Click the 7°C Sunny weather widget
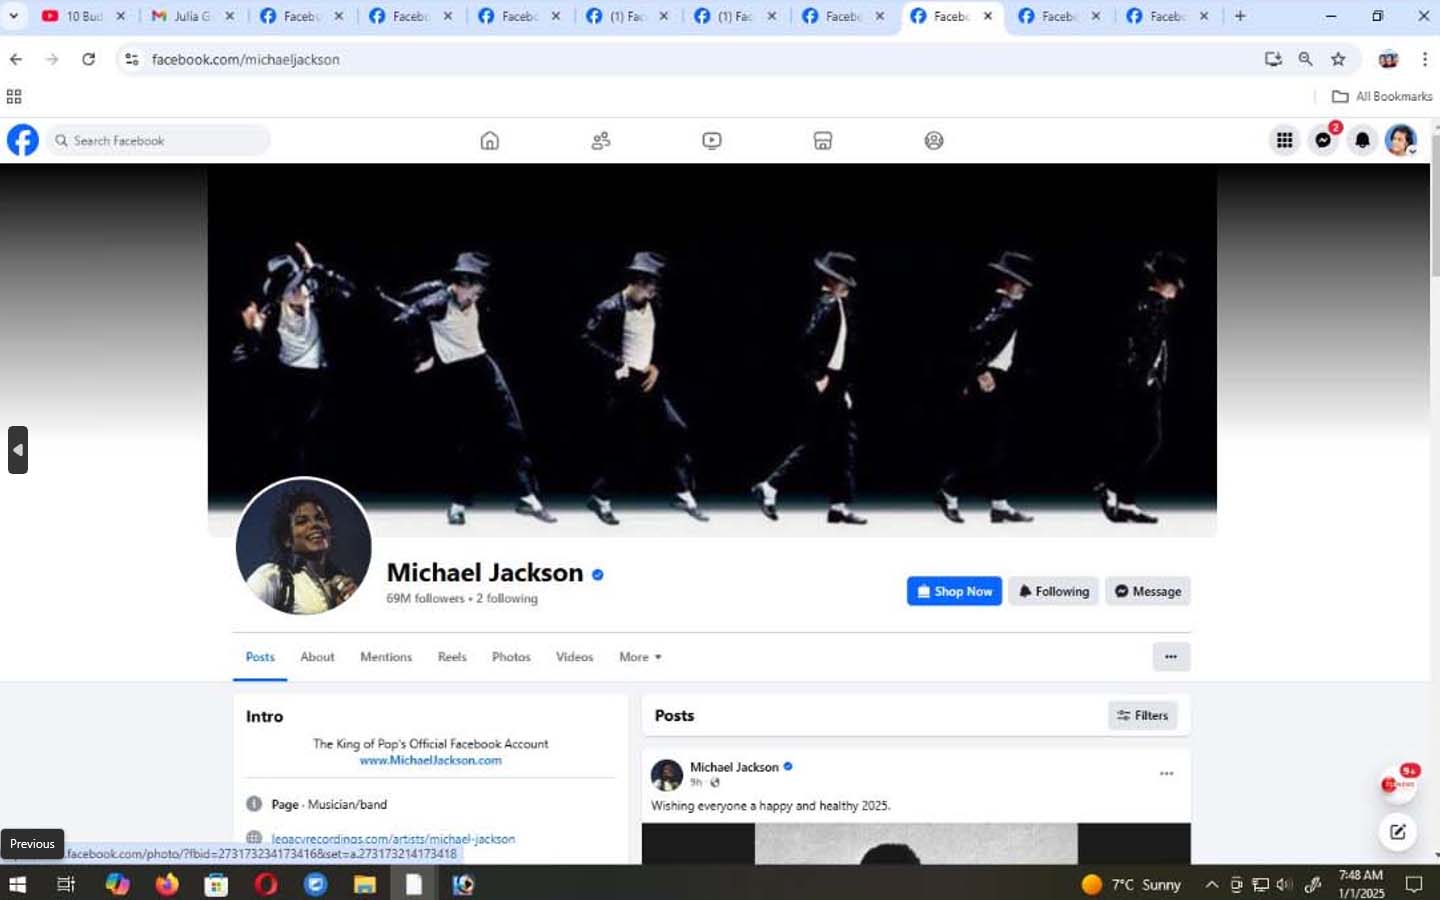Screen dimensions: 1440x900 (1131, 884)
